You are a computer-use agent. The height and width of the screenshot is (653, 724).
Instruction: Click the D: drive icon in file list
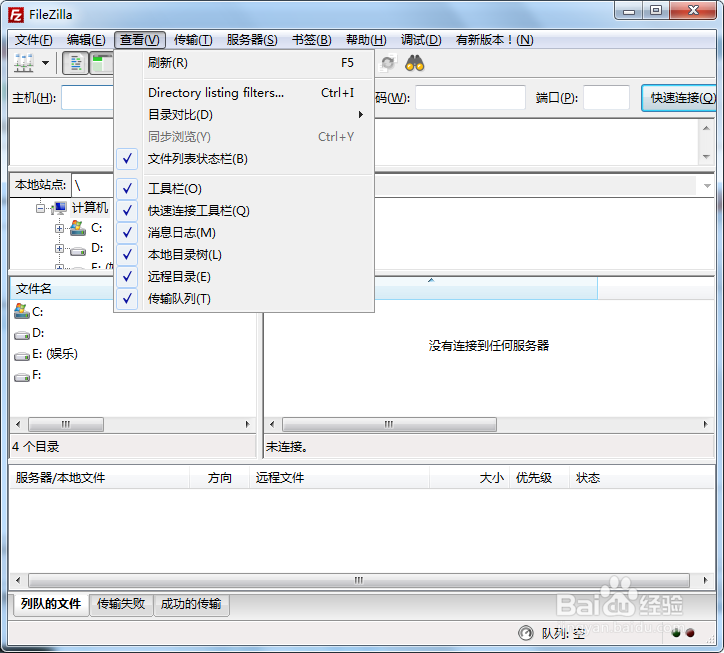(22, 335)
